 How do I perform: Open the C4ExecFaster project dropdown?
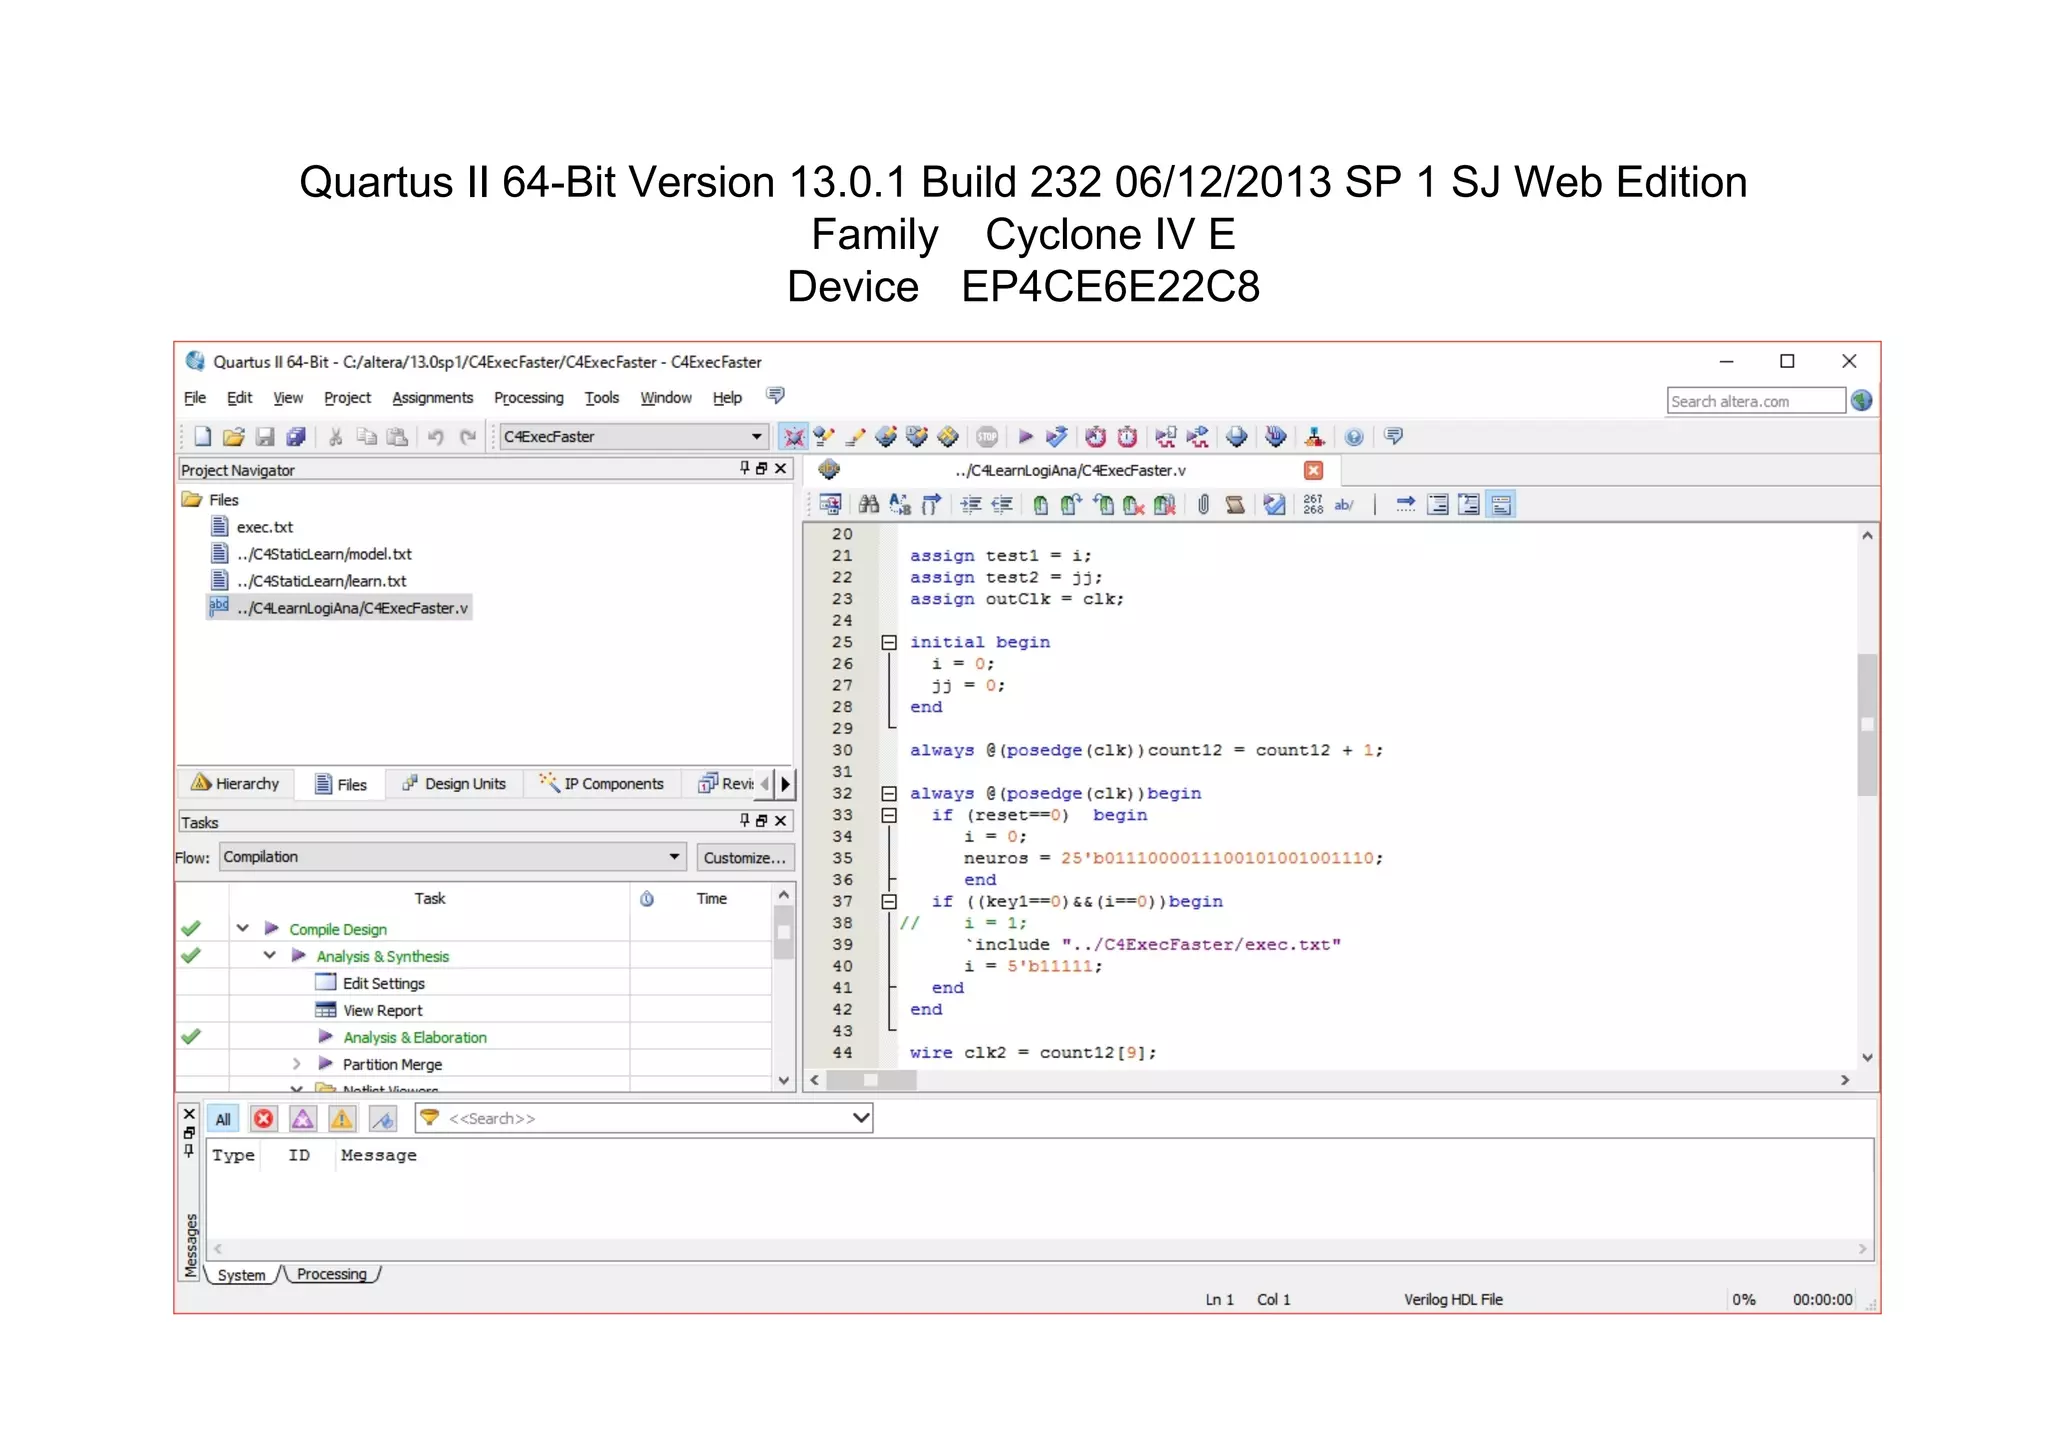633,436
